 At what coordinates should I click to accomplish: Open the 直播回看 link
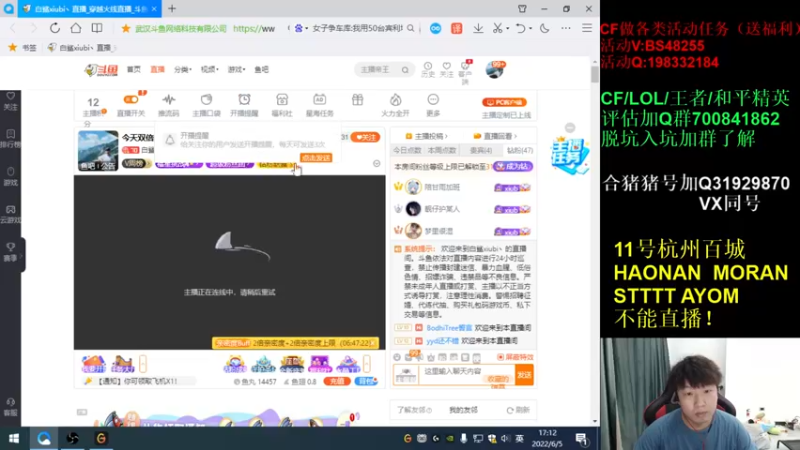click(x=495, y=136)
